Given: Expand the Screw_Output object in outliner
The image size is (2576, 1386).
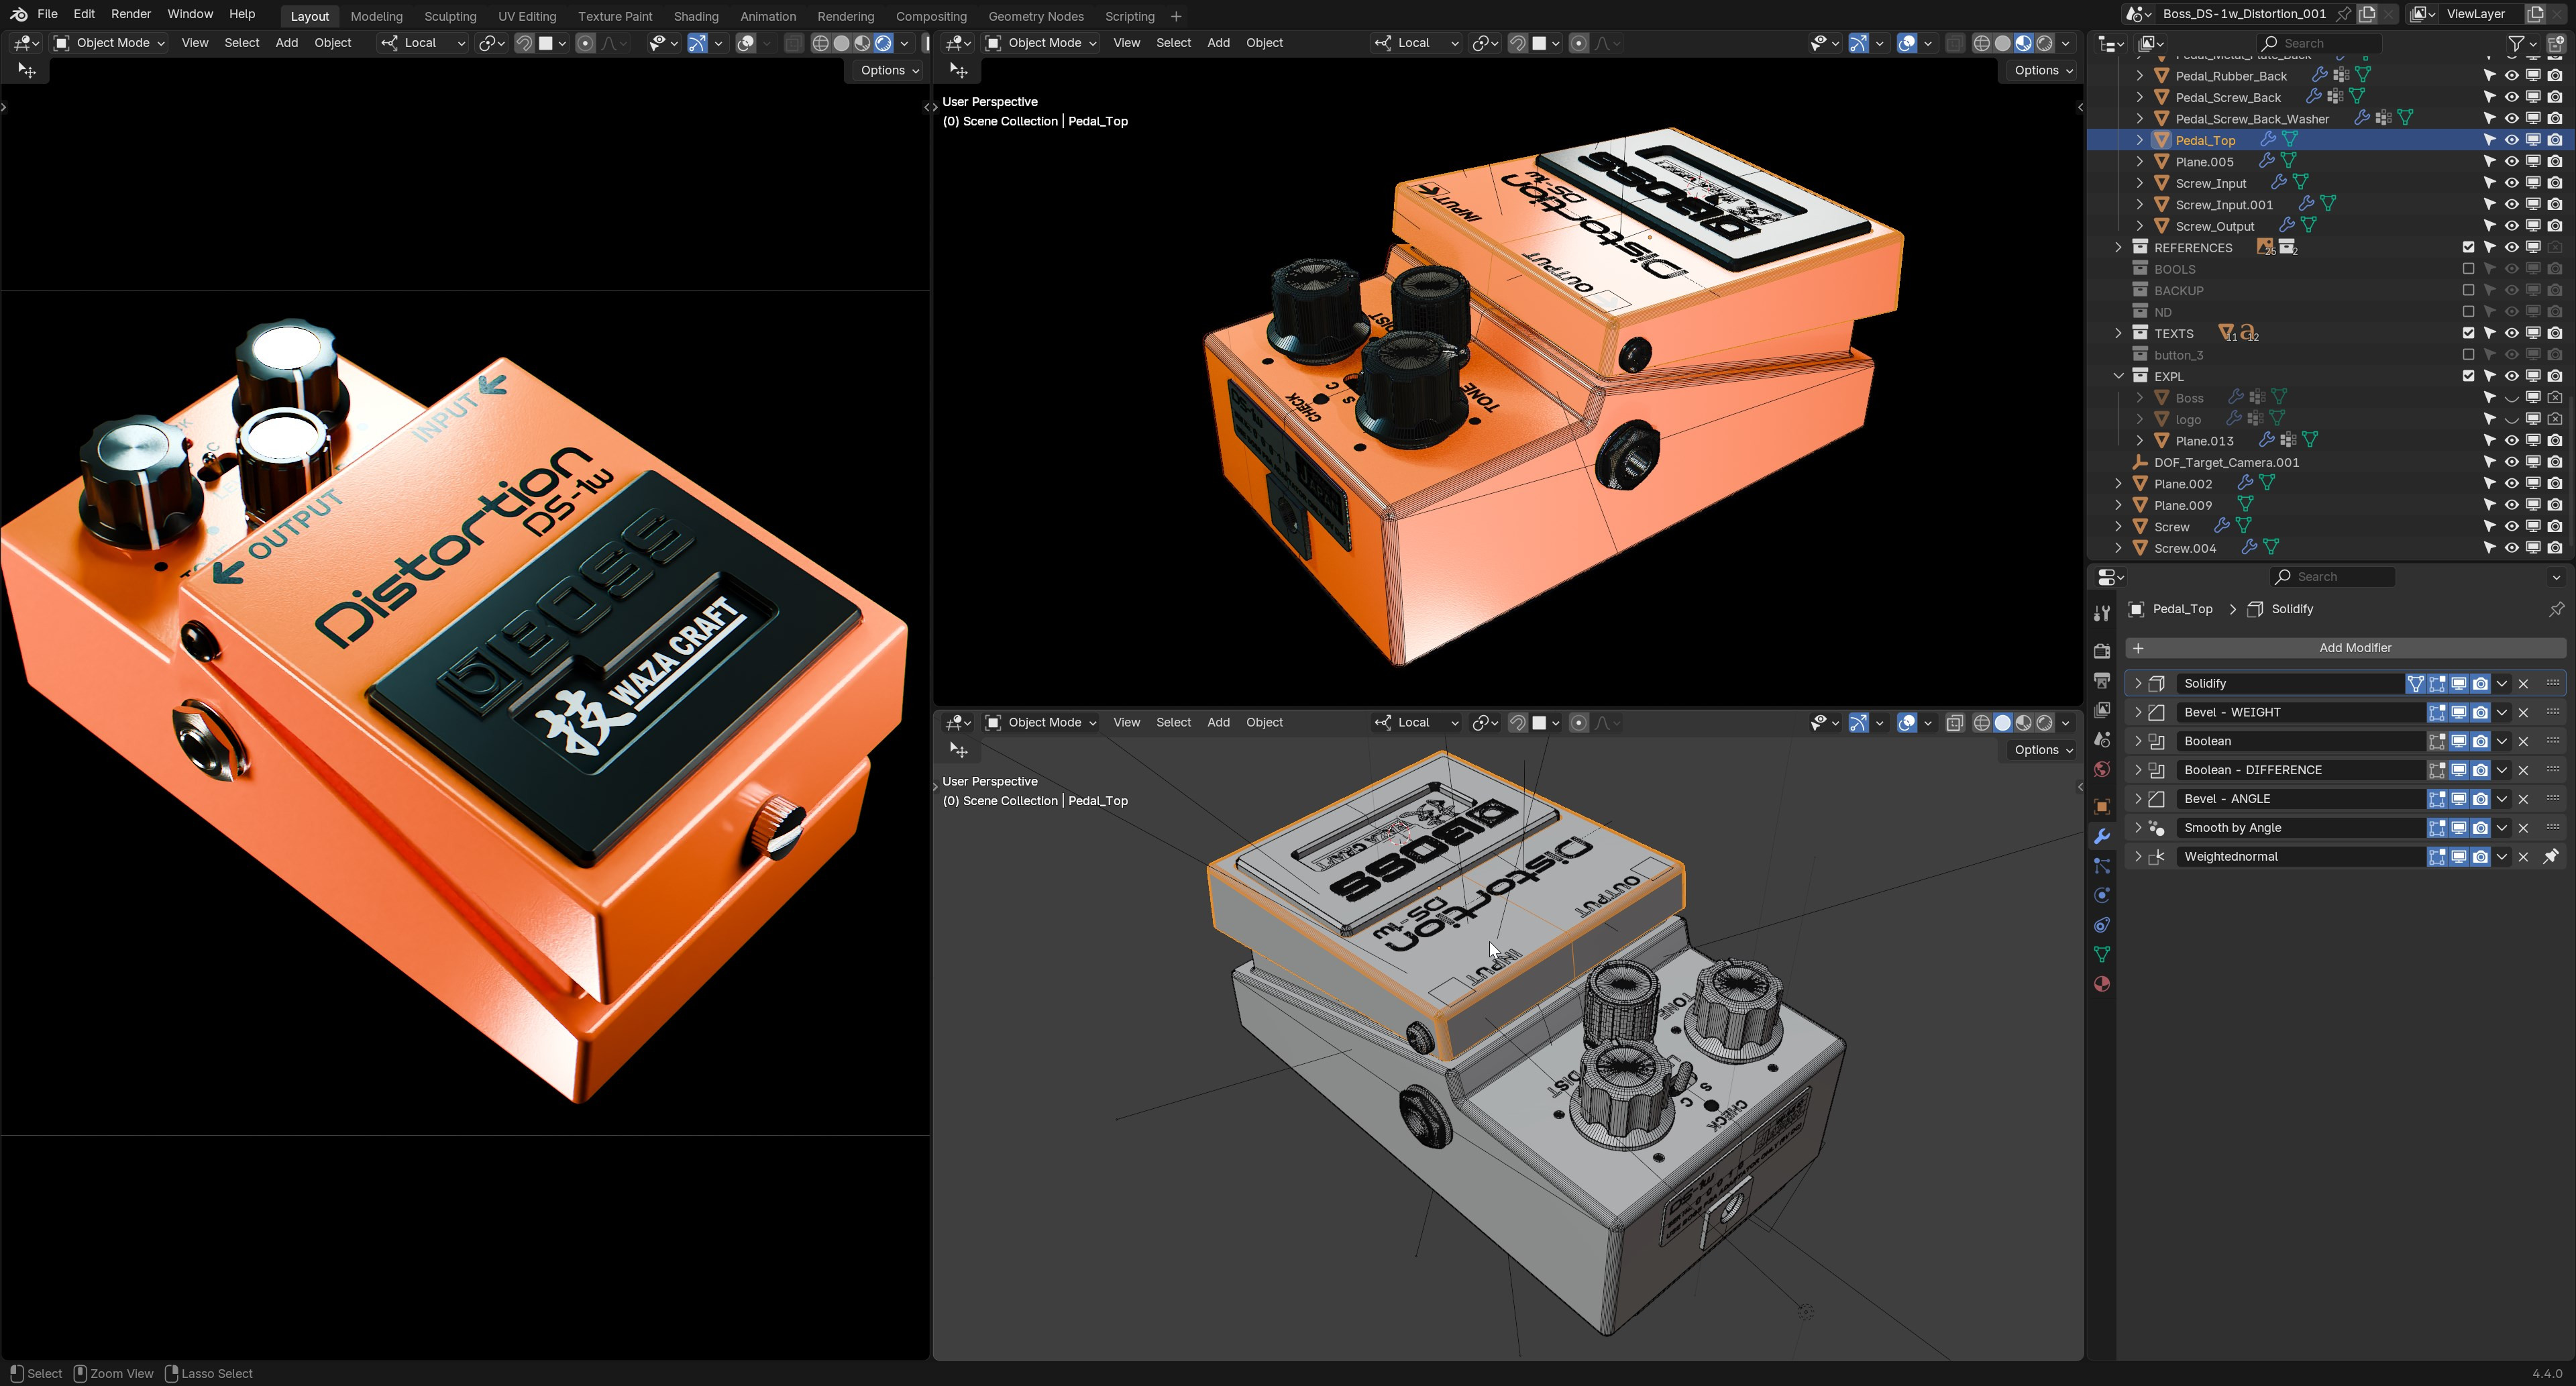Looking at the screenshot, I should [2140, 226].
